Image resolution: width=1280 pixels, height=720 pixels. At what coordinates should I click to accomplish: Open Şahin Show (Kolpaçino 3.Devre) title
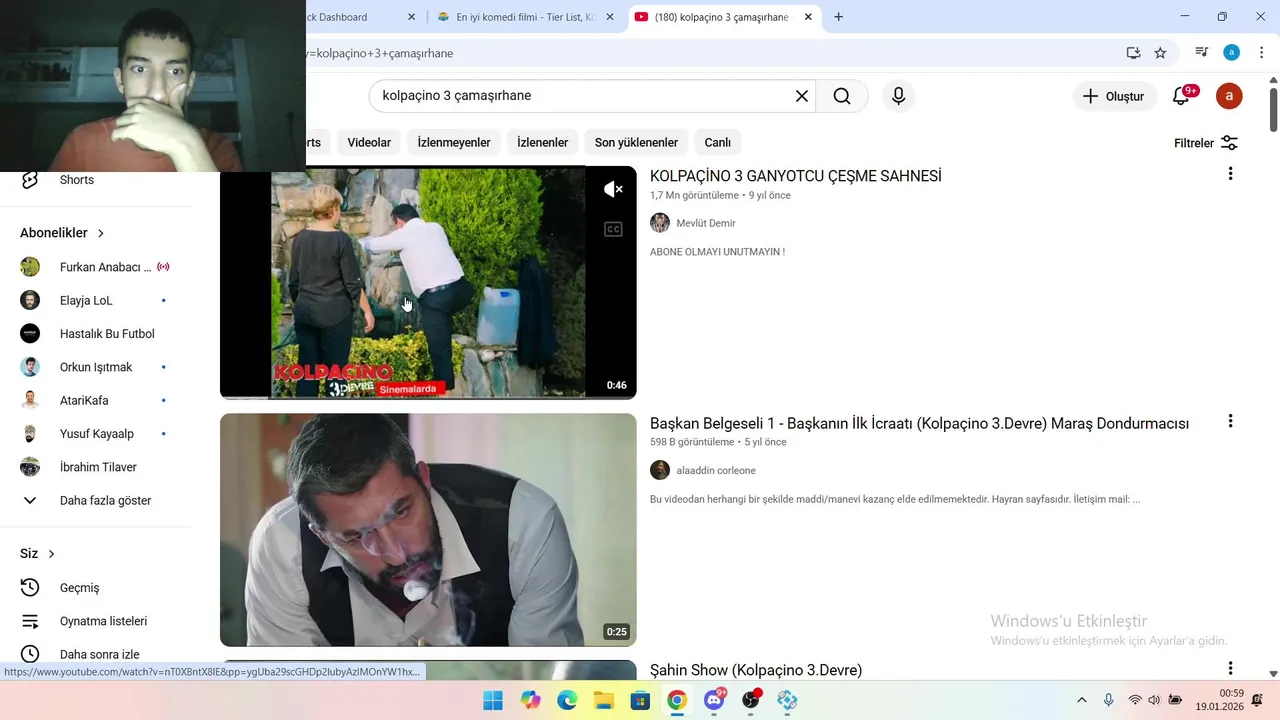pos(756,670)
